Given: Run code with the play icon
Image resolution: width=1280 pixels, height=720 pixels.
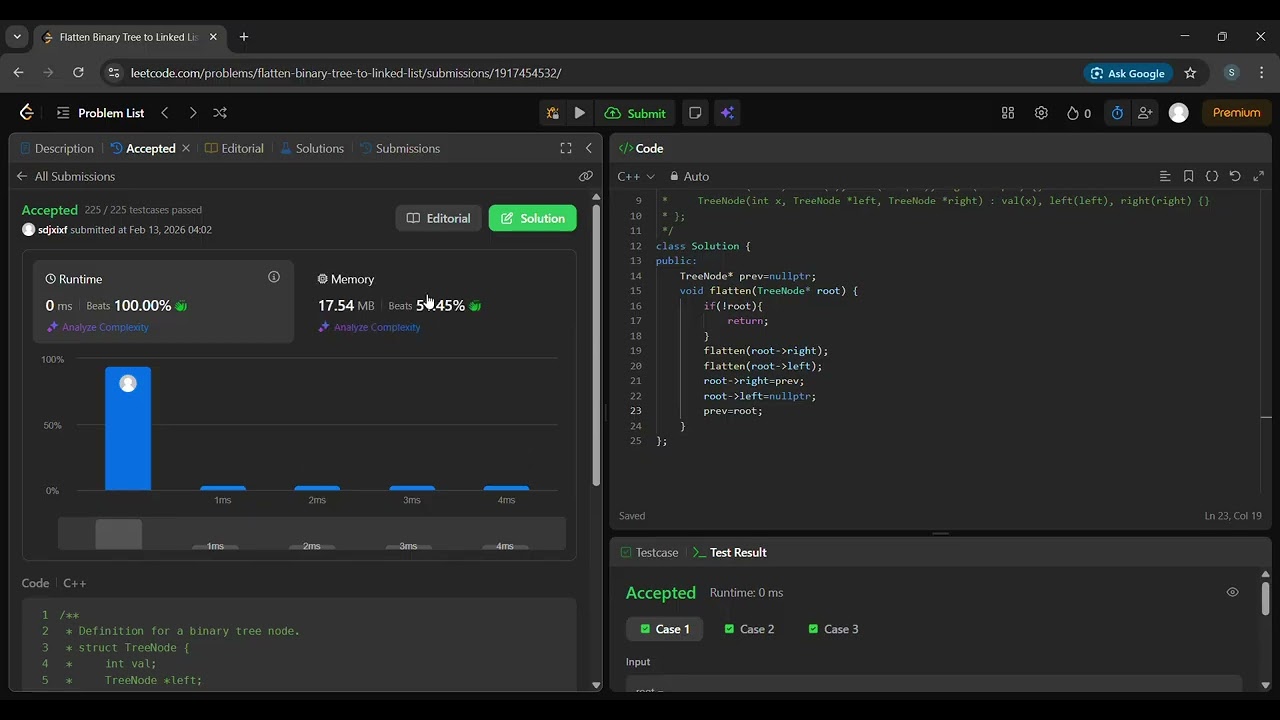Looking at the screenshot, I should pyautogui.click(x=580, y=113).
